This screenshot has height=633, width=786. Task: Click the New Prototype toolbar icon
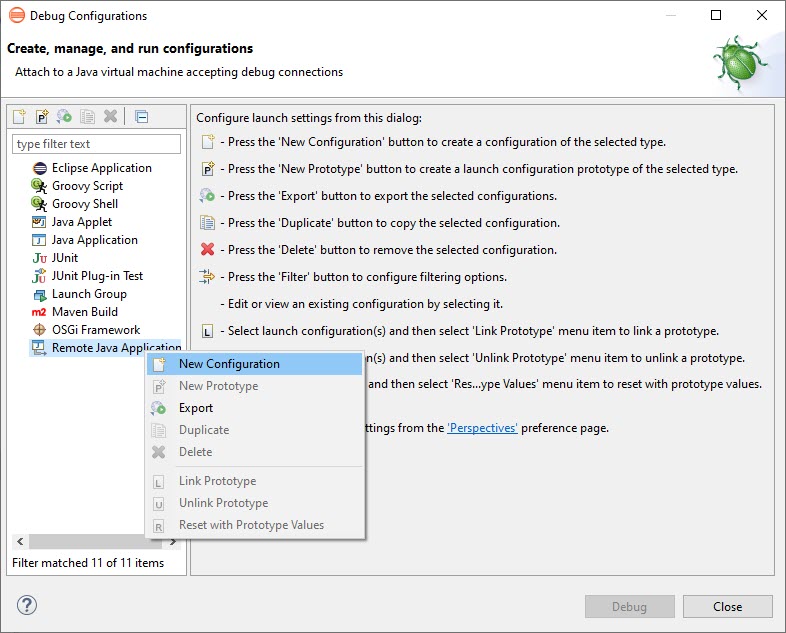42,117
